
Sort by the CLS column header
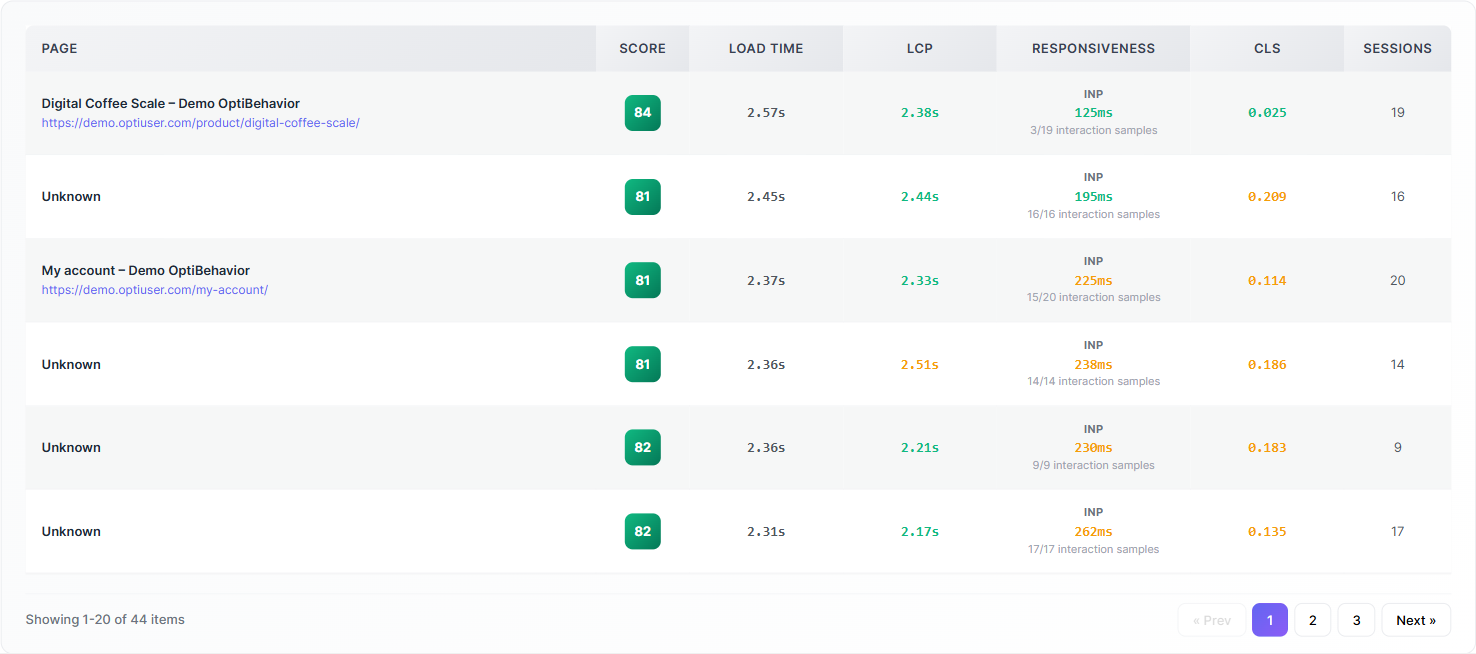1267,48
